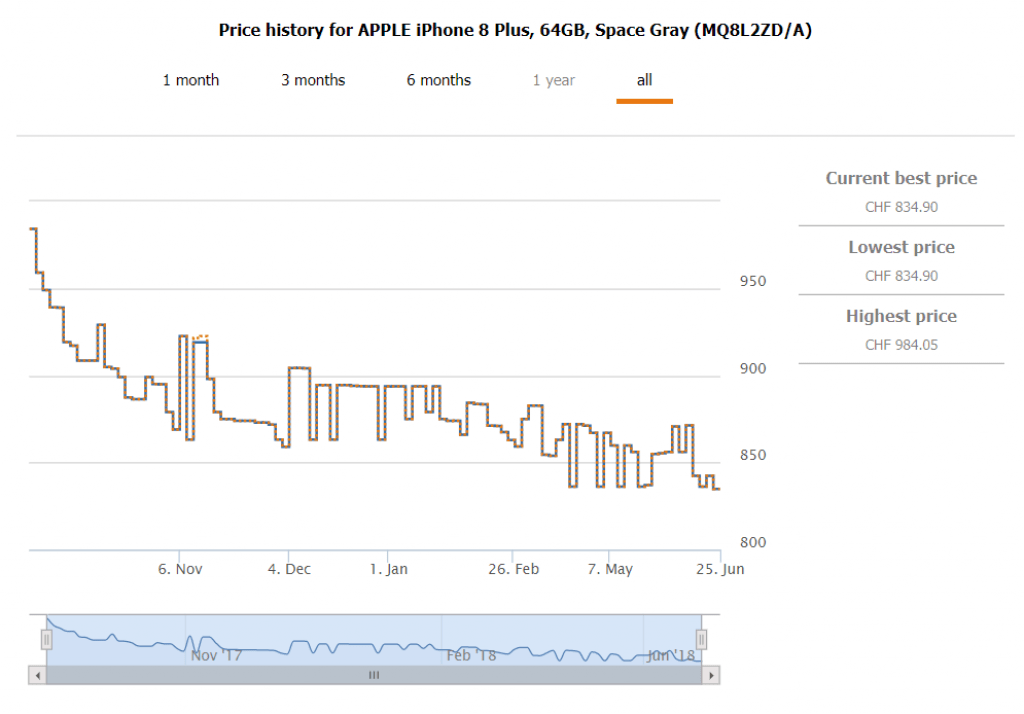This screenshot has width=1024, height=714.
Task: Click the price history chart title
Action: 515,30
